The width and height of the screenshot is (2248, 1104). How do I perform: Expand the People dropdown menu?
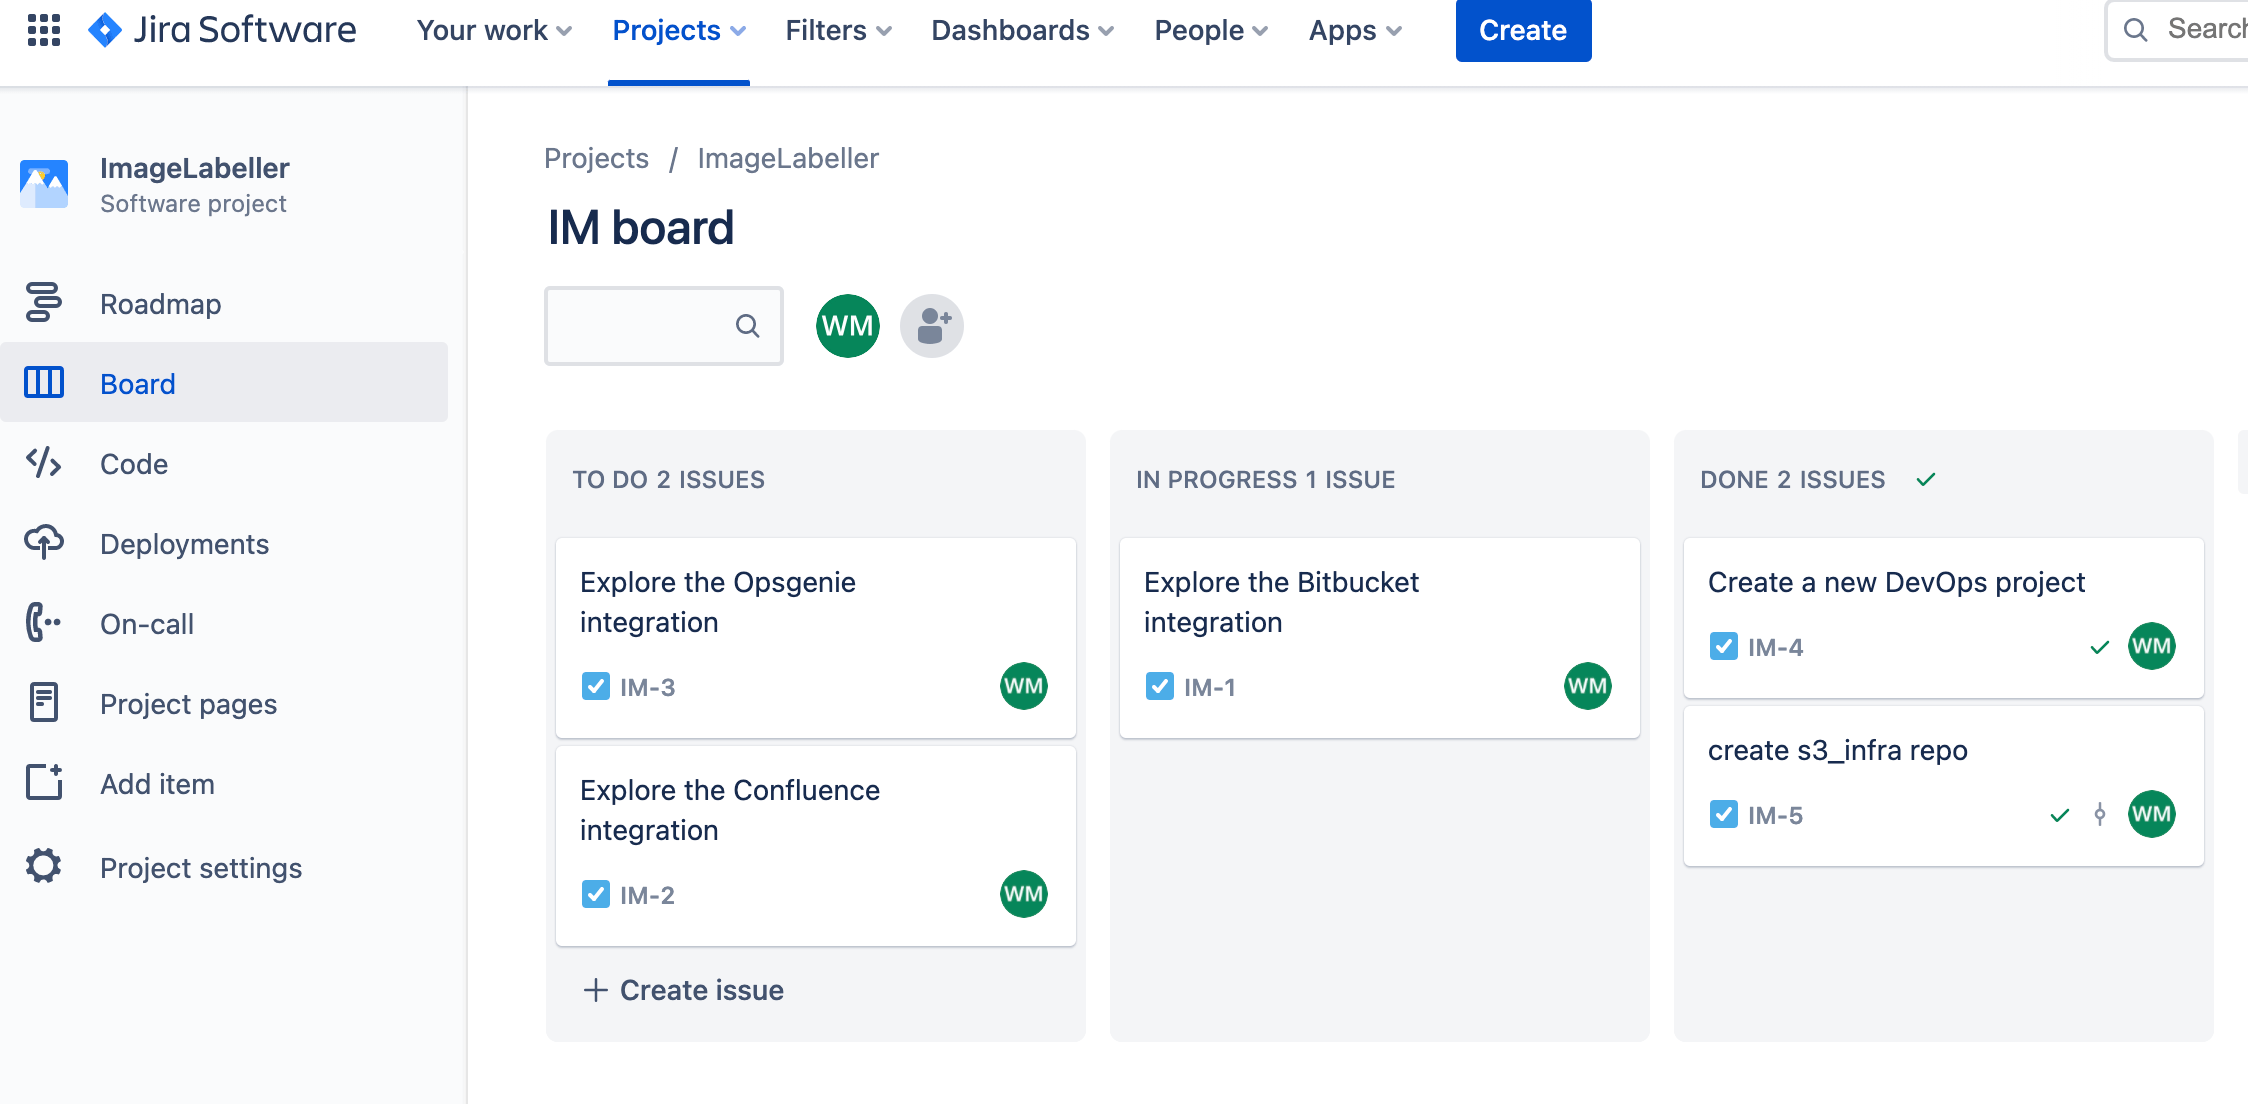coord(1209,30)
